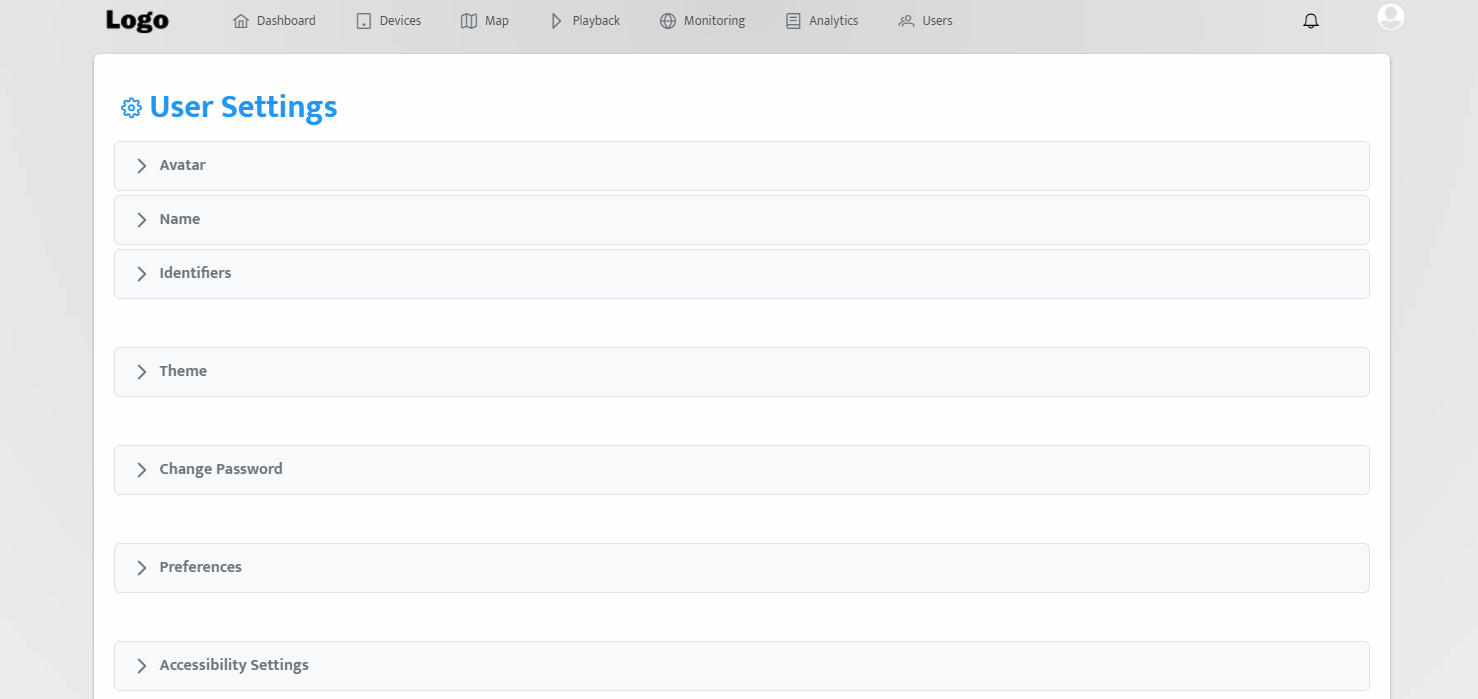Open the Analytics text label in navigation
Image resolution: width=1478 pixels, height=699 pixels.
(833, 21)
